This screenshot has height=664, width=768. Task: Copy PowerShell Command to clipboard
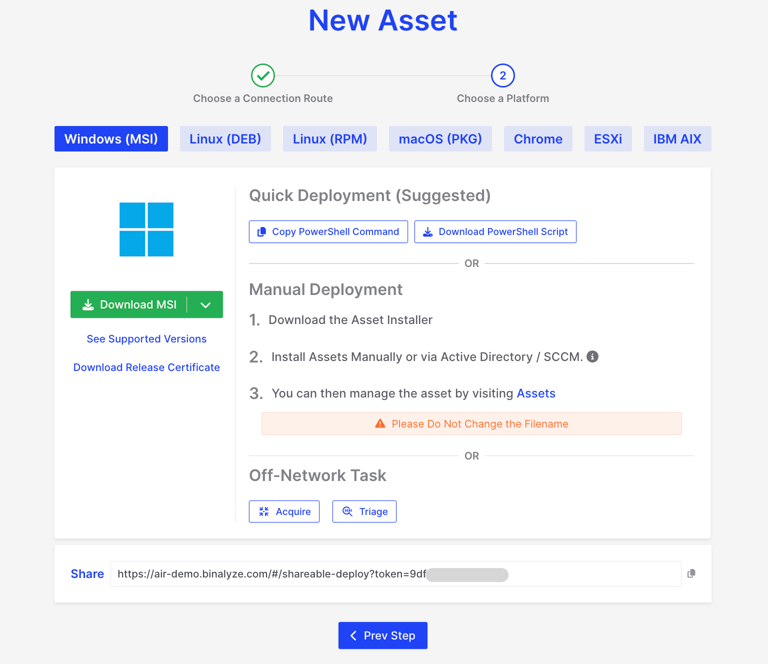click(x=328, y=232)
